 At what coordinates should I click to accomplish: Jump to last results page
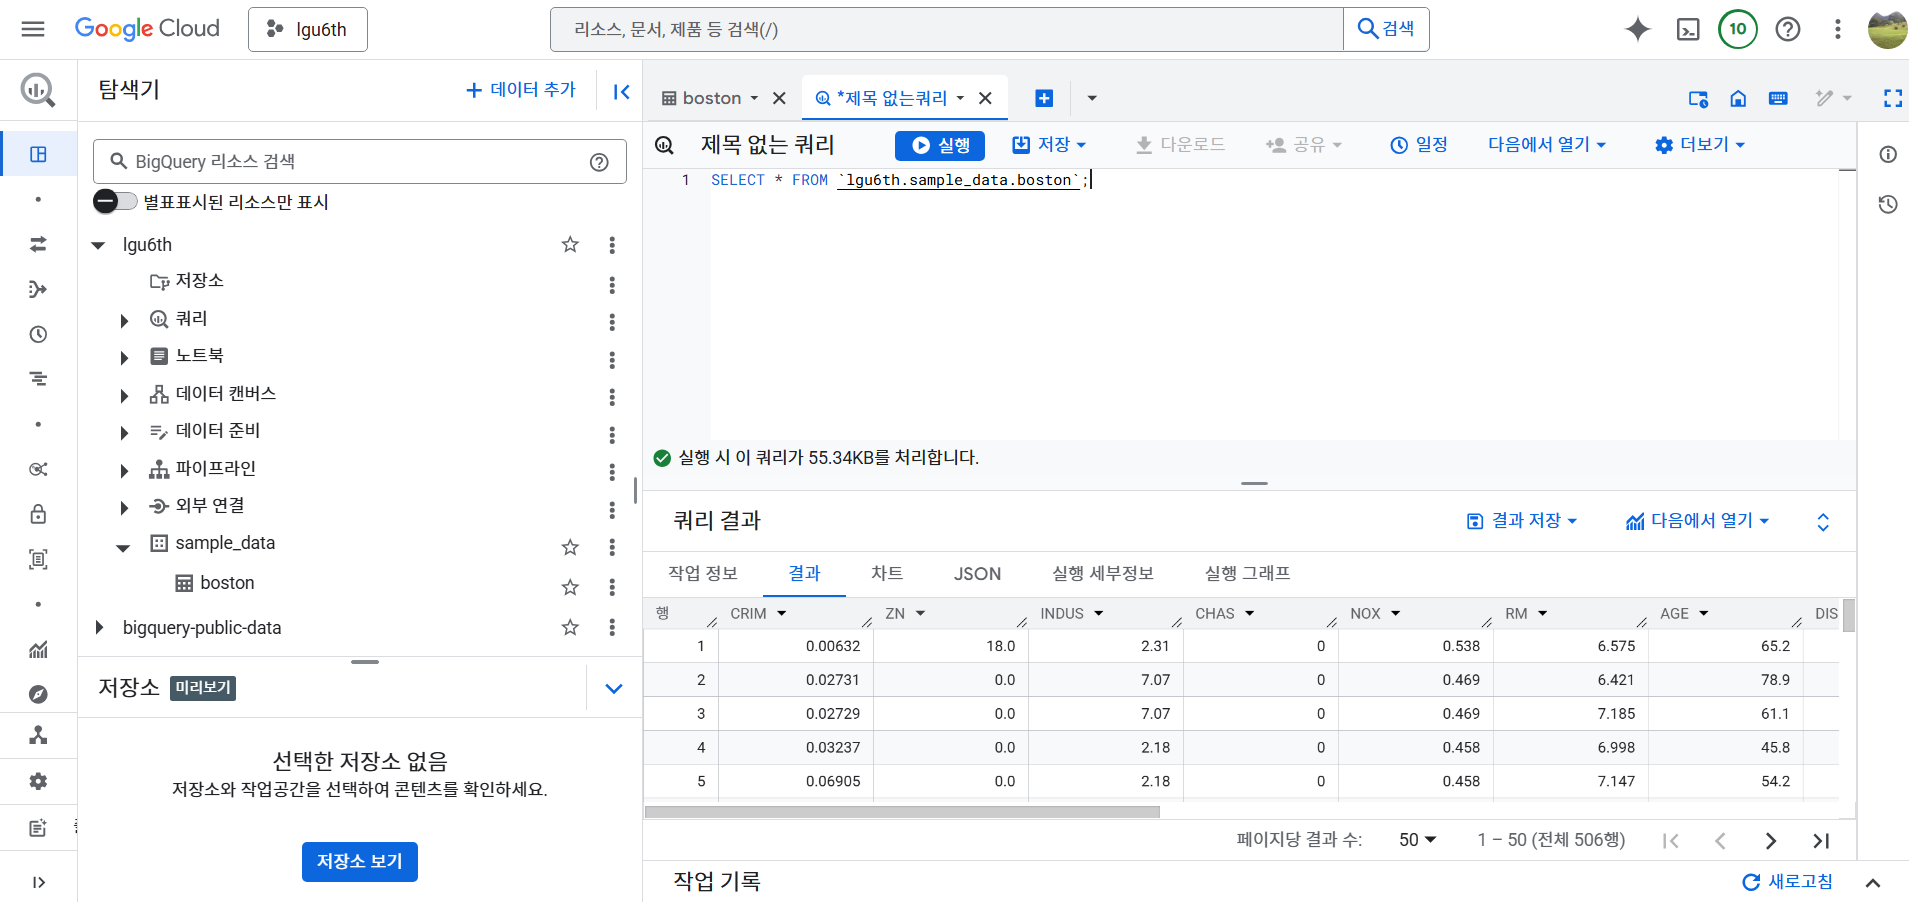pos(1821,841)
